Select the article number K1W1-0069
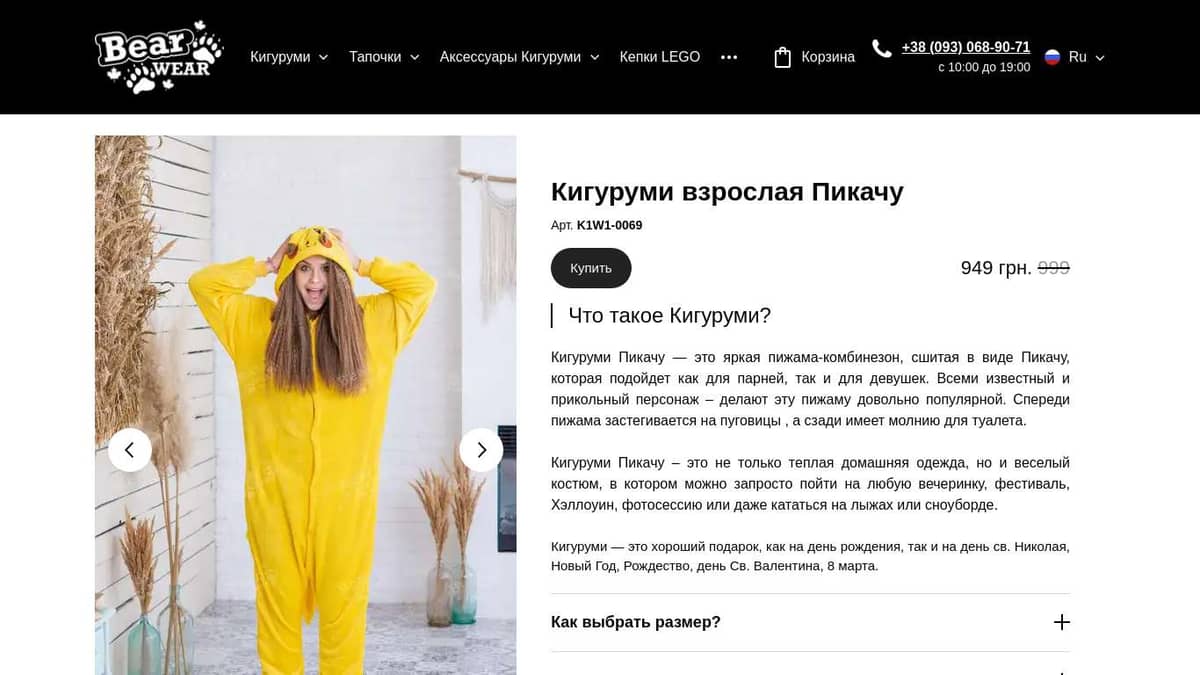The height and width of the screenshot is (675, 1200). (x=610, y=225)
